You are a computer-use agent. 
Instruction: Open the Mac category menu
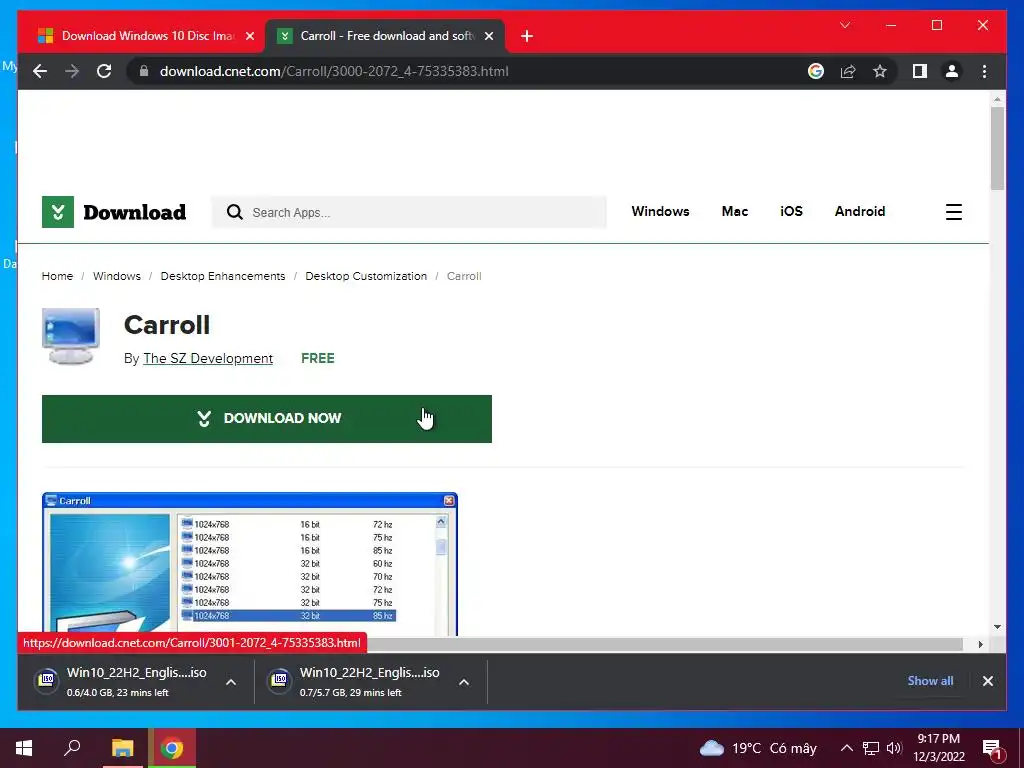[x=735, y=212]
